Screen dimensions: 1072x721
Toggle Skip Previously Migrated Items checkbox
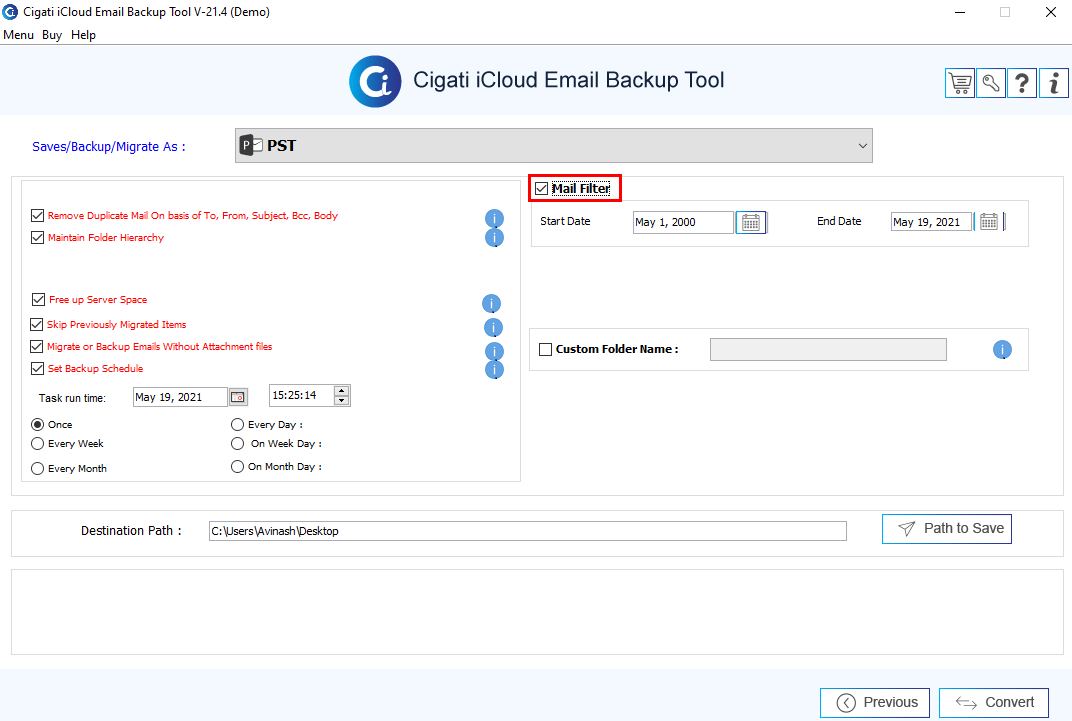[x=37, y=325]
